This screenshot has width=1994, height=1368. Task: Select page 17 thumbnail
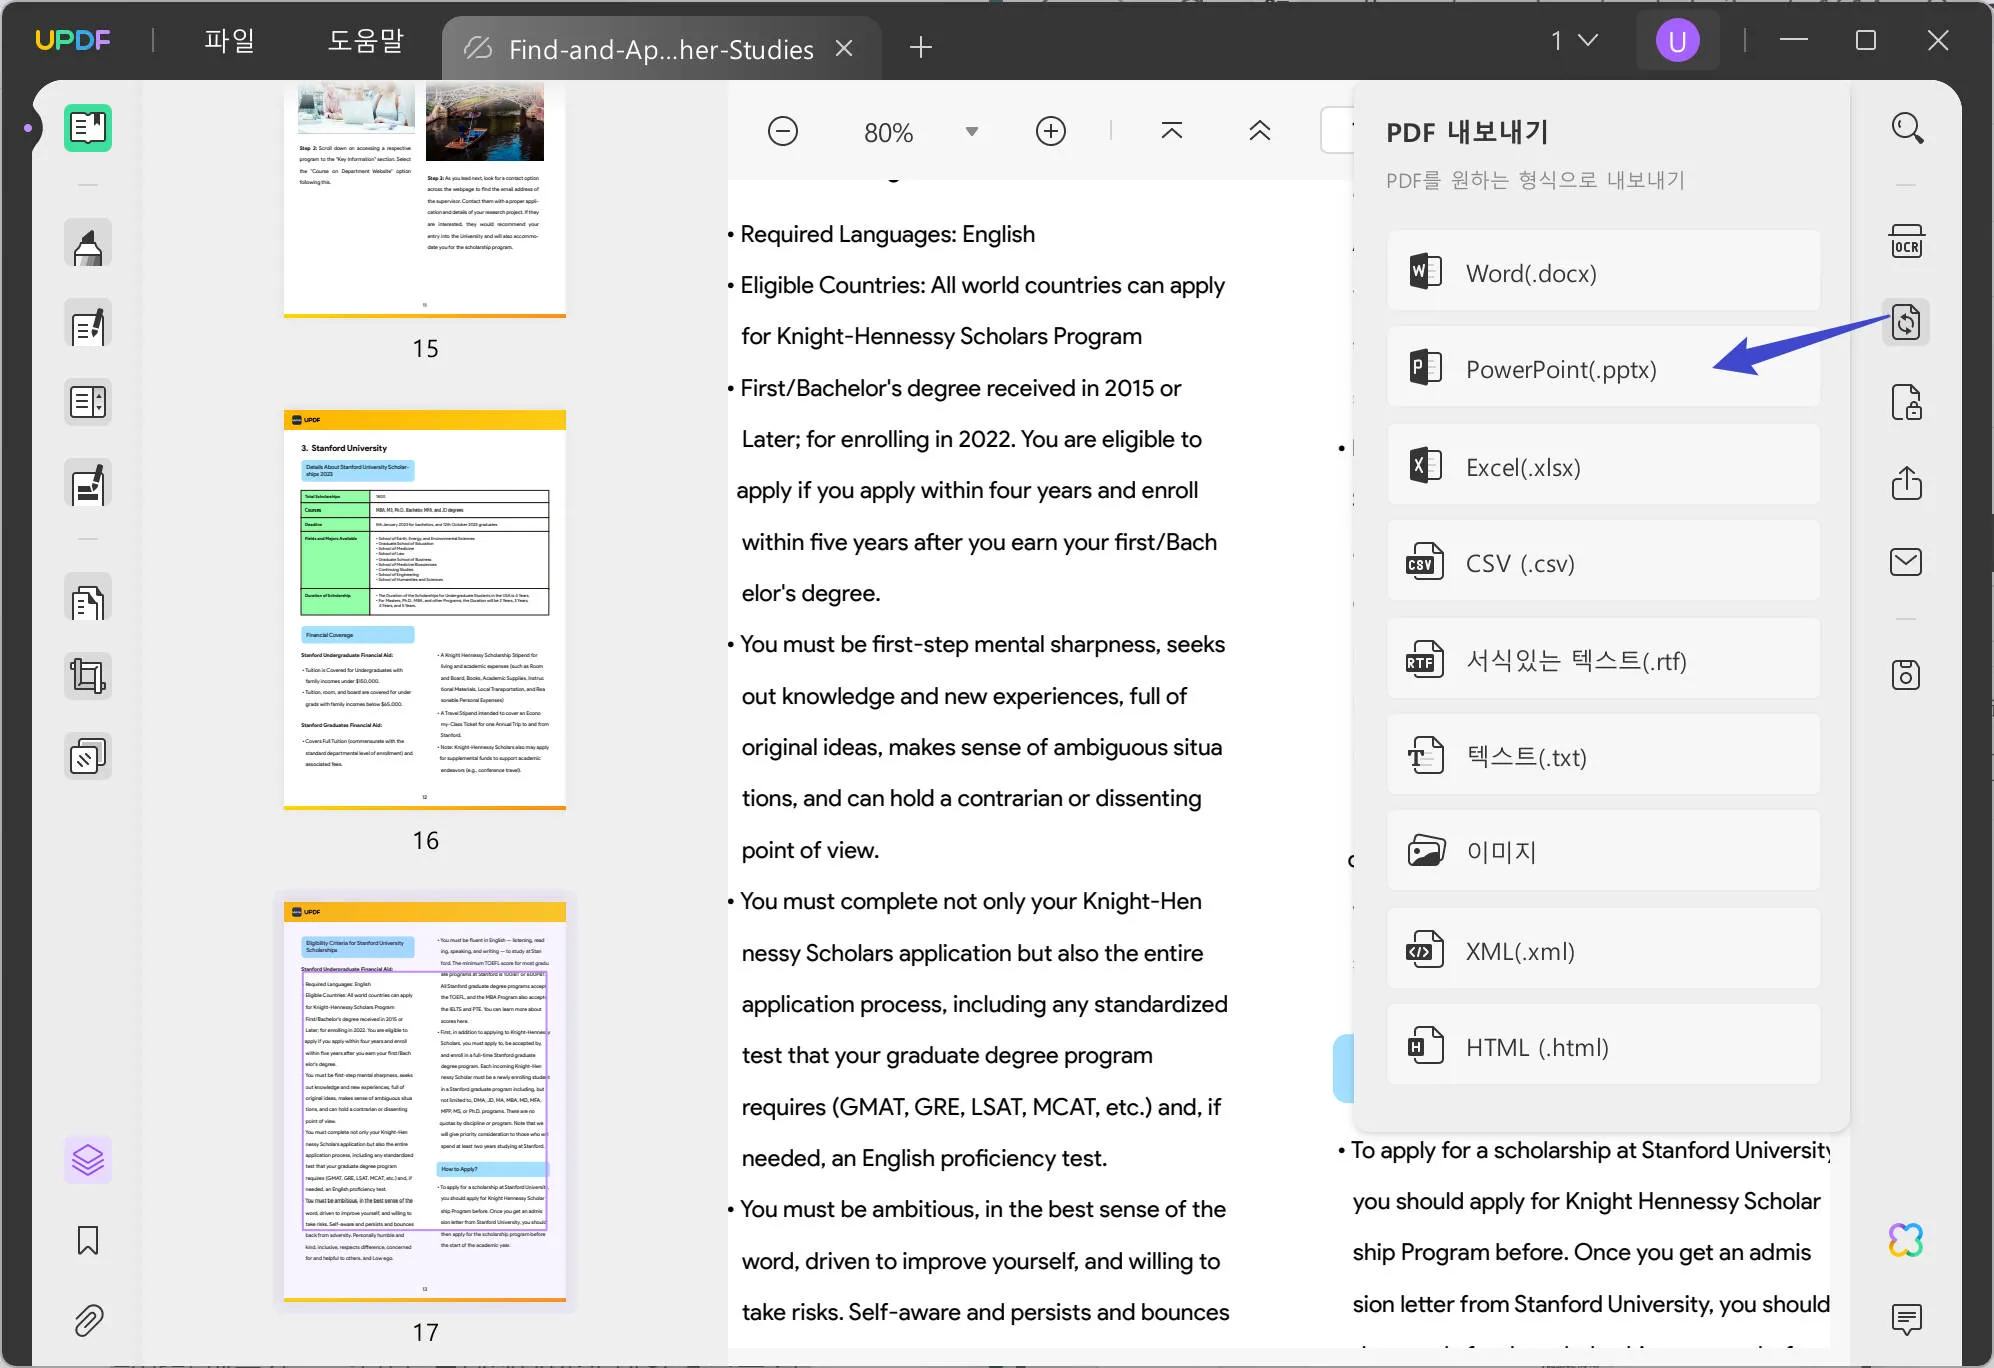point(425,1101)
